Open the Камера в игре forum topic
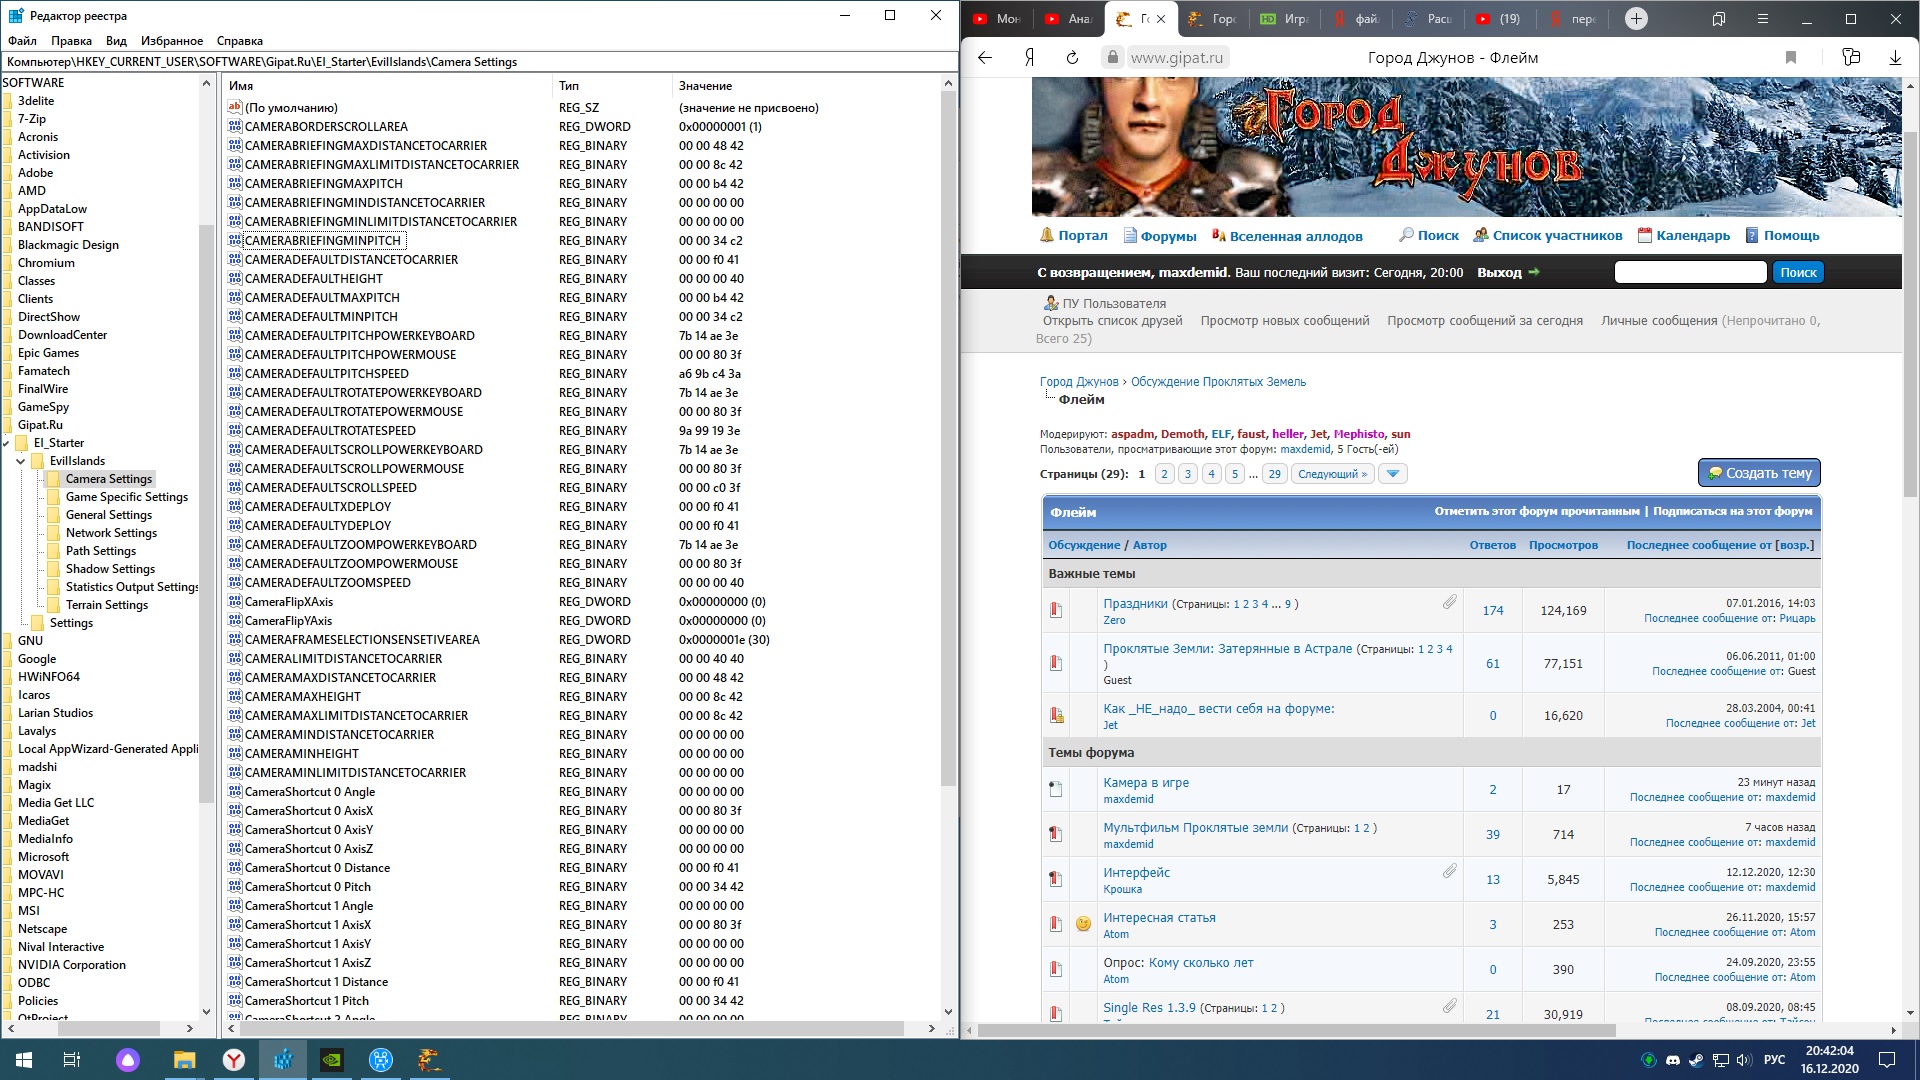Image resolution: width=1920 pixels, height=1080 pixels. (1146, 783)
